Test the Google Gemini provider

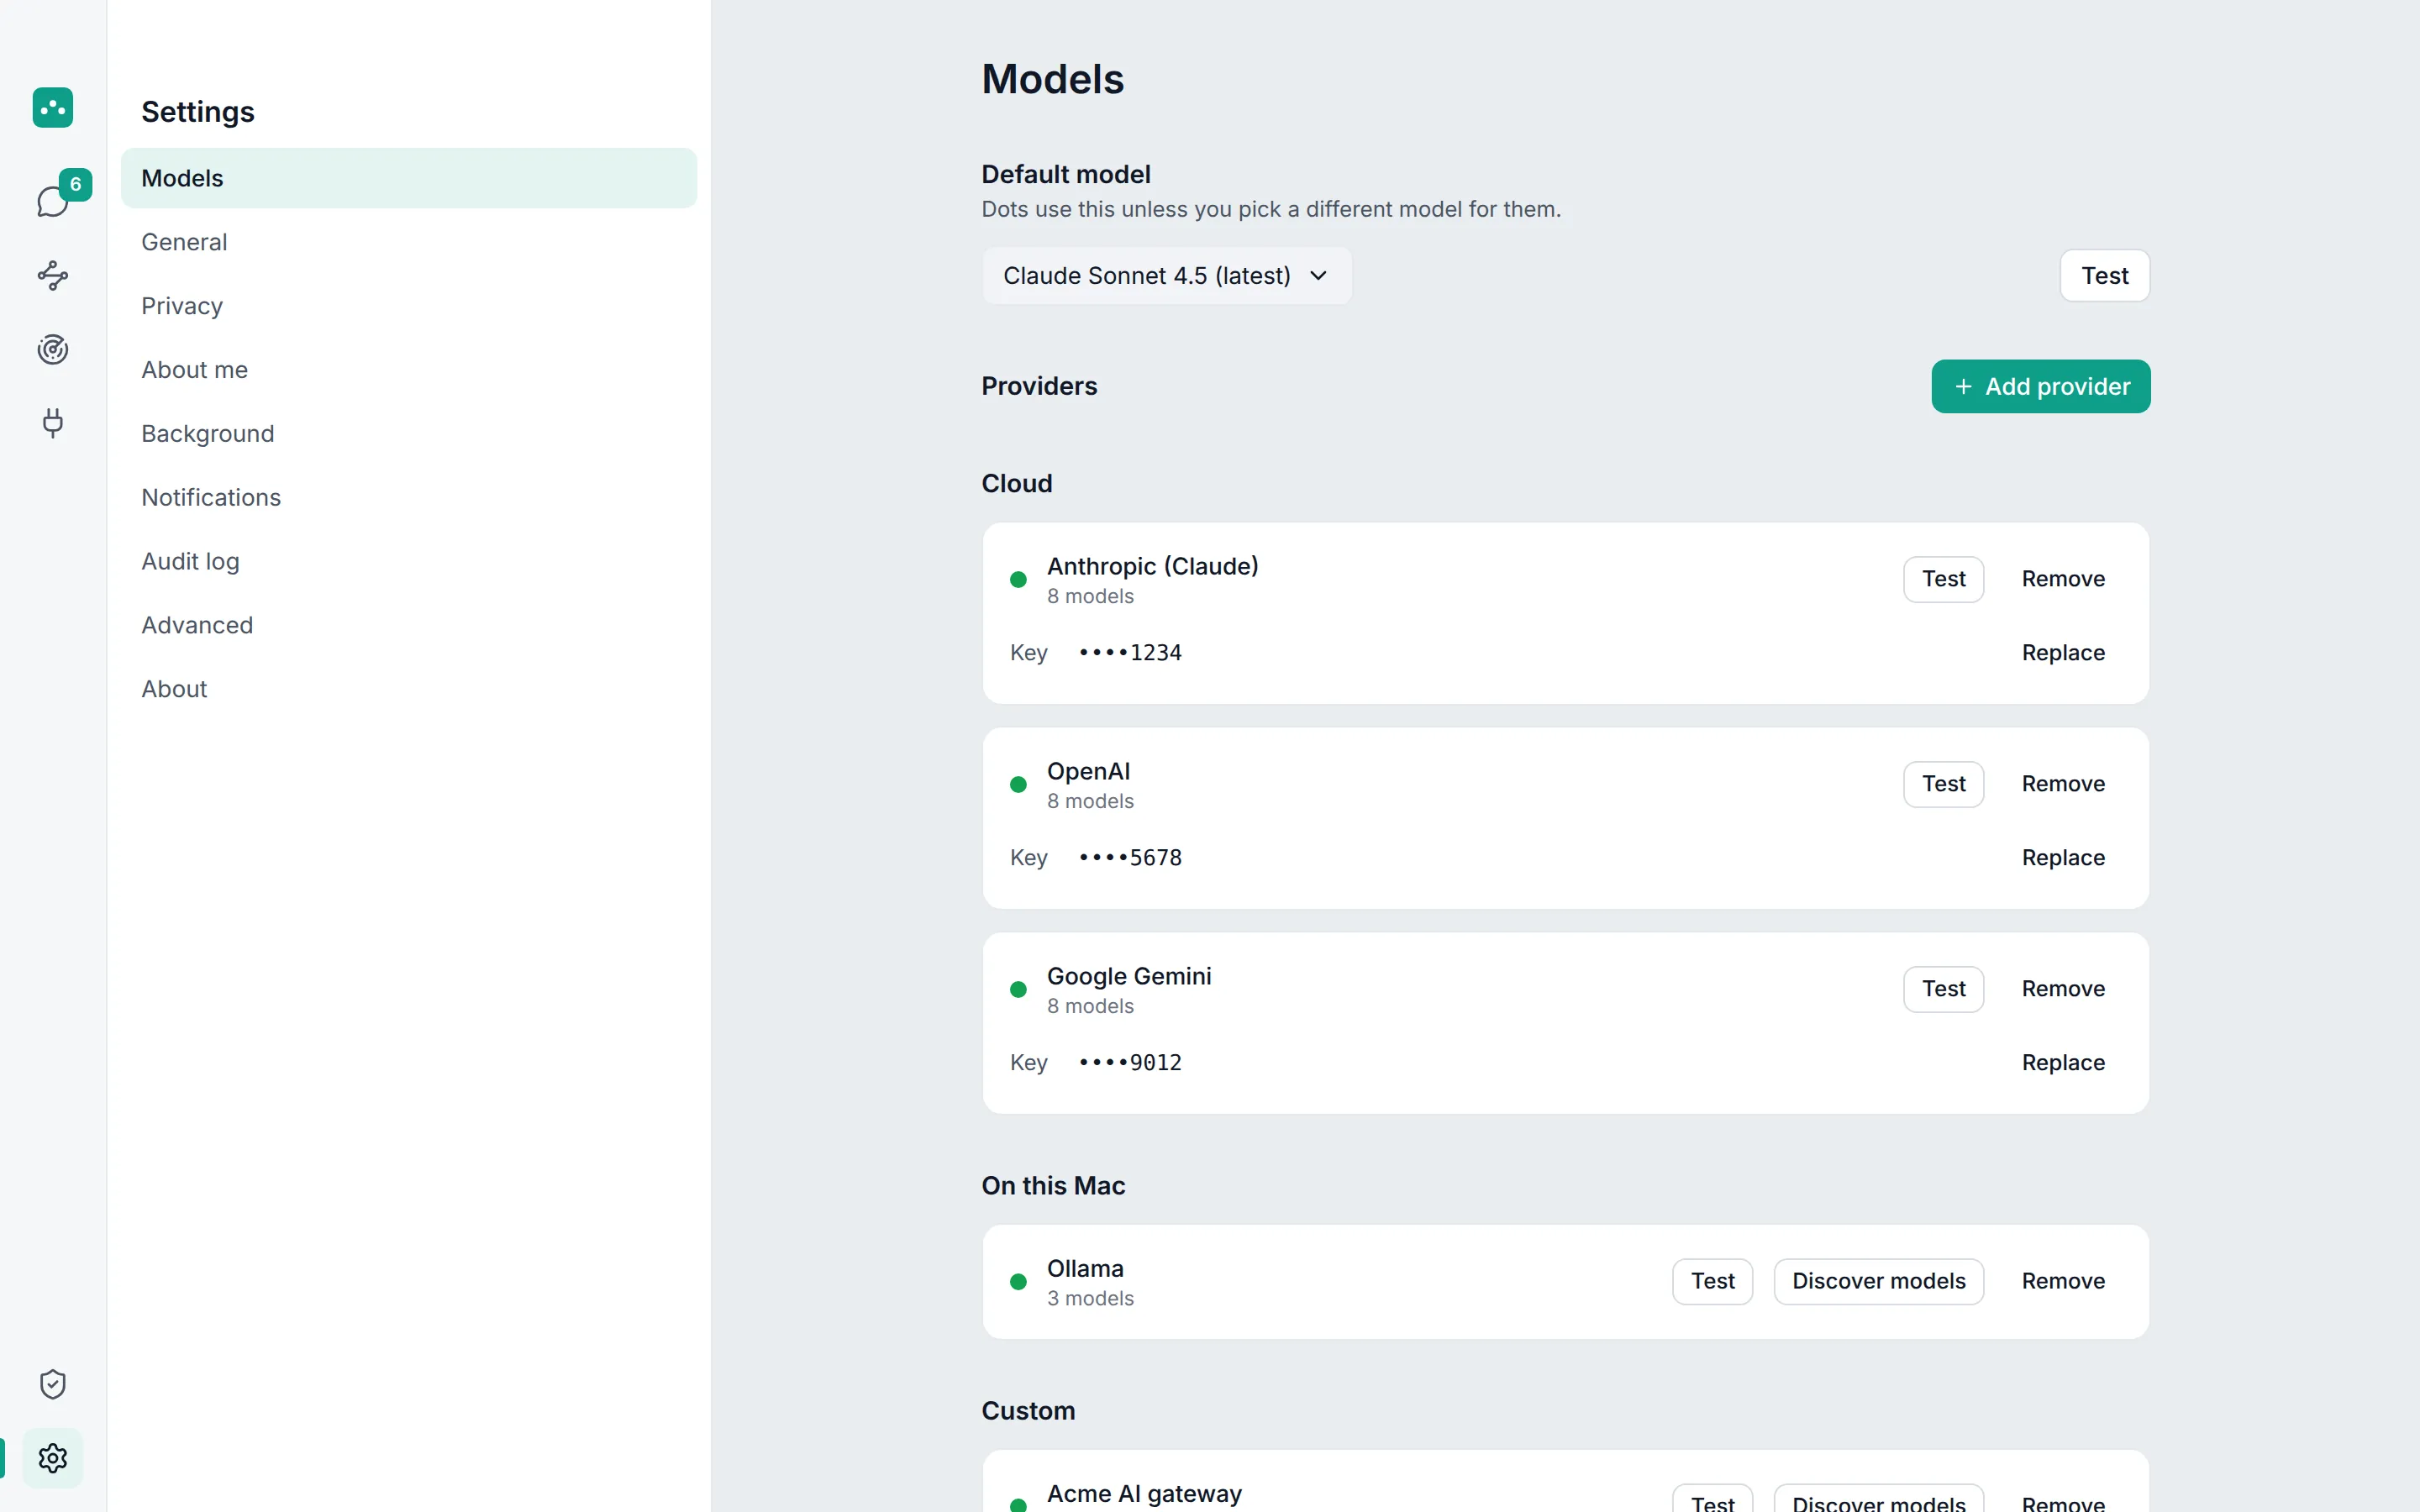(1943, 989)
